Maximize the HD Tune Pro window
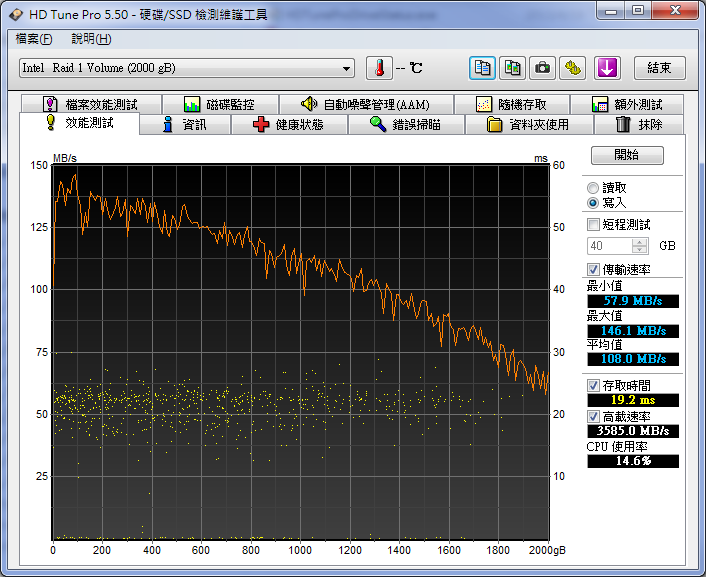706x577 pixels. pos(638,10)
